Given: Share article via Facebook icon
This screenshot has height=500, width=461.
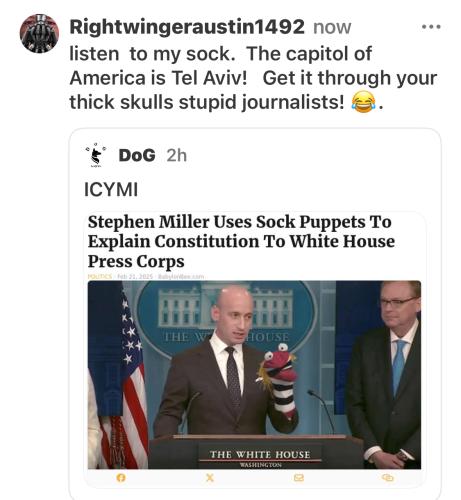Looking at the screenshot, I should (x=121, y=478).
